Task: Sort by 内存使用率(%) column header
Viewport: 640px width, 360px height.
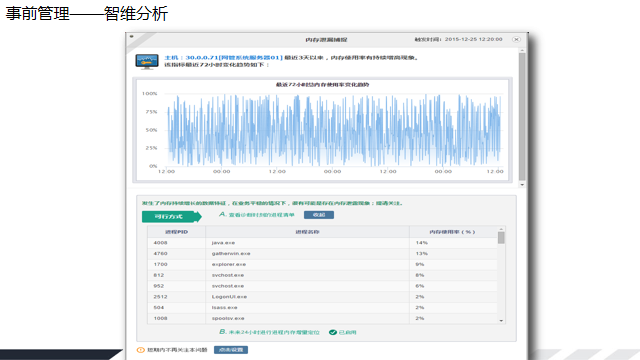Action: pos(452,232)
